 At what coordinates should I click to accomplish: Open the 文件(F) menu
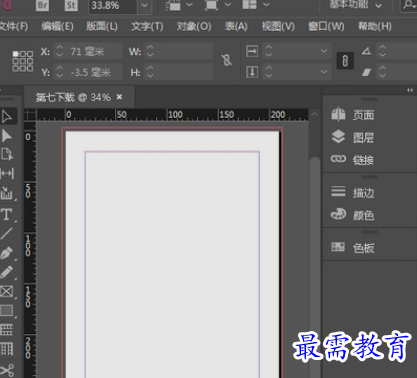click(x=13, y=26)
